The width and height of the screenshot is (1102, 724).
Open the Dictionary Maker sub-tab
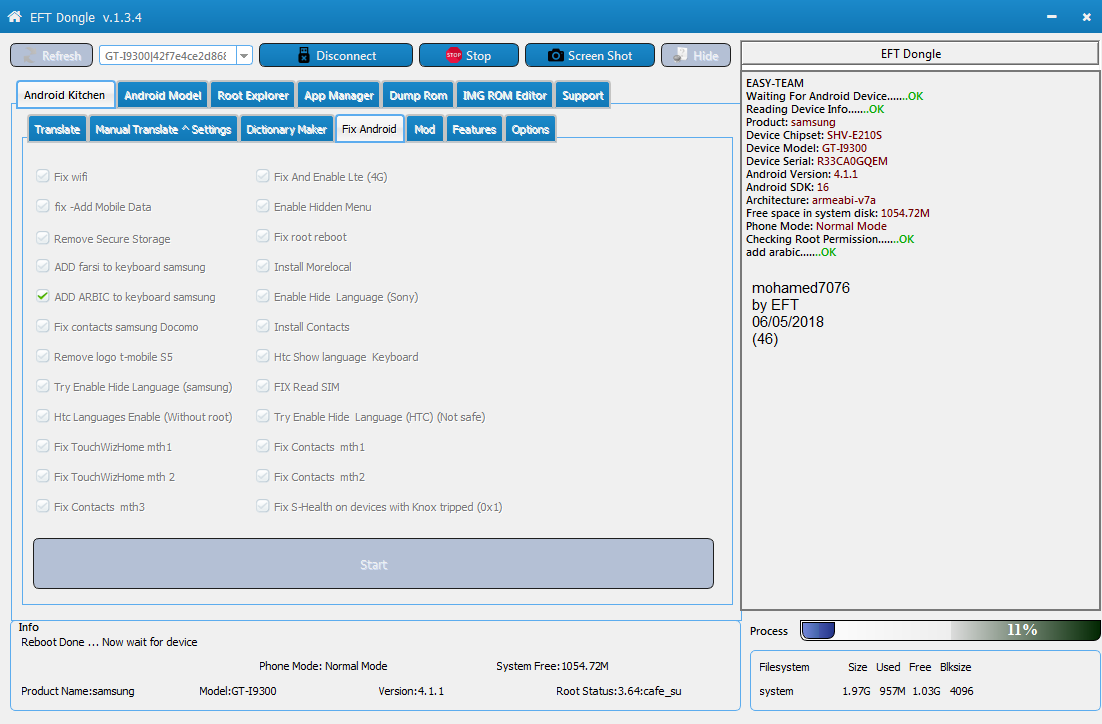tap(286, 129)
